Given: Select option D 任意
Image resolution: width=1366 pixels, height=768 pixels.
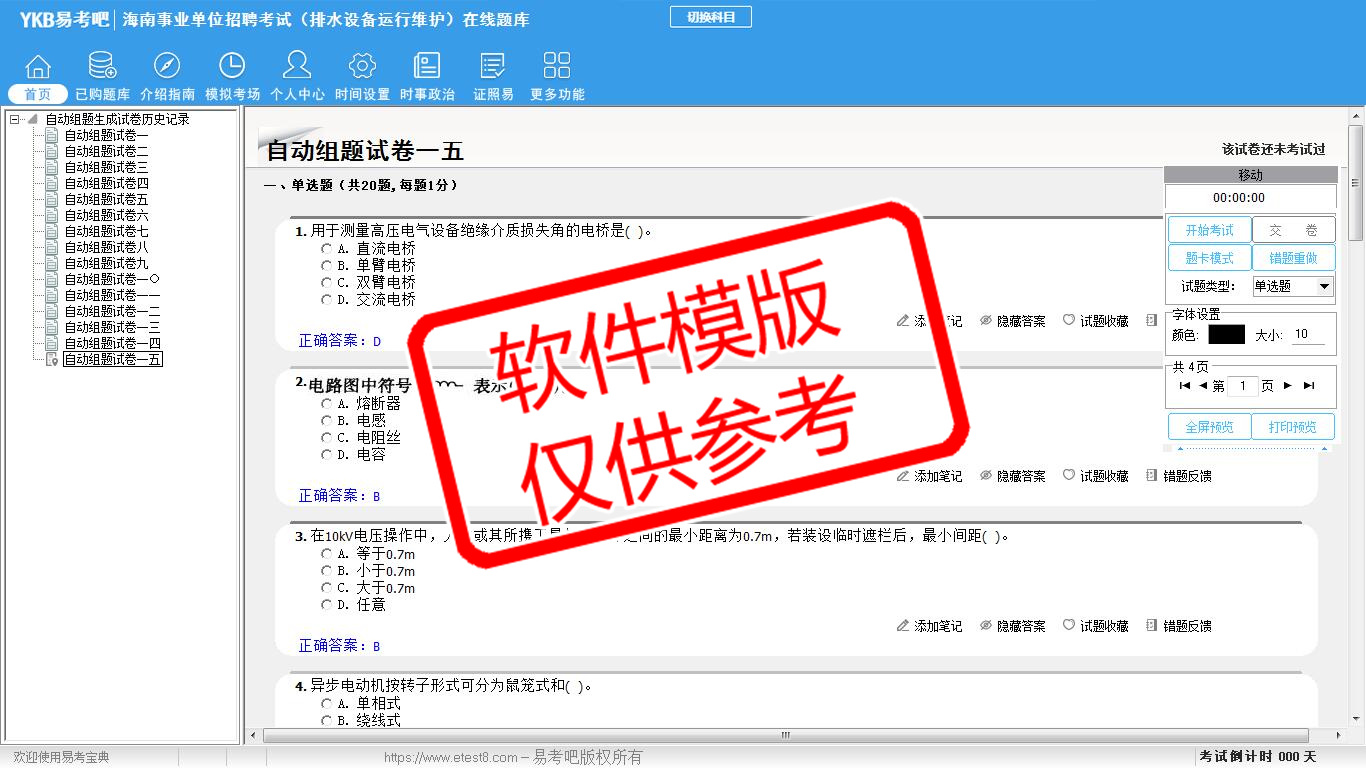Looking at the screenshot, I should pos(326,604).
